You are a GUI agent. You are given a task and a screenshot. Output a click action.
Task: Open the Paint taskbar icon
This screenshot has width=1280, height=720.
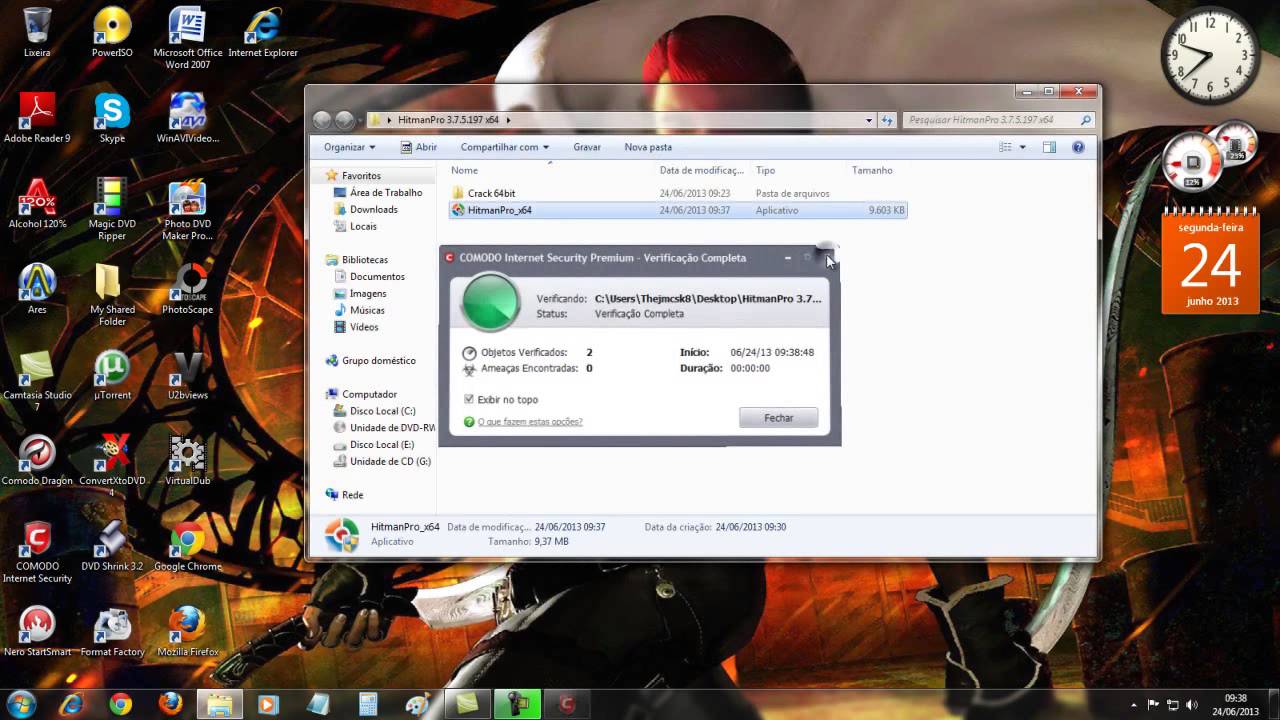click(x=416, y=704)
